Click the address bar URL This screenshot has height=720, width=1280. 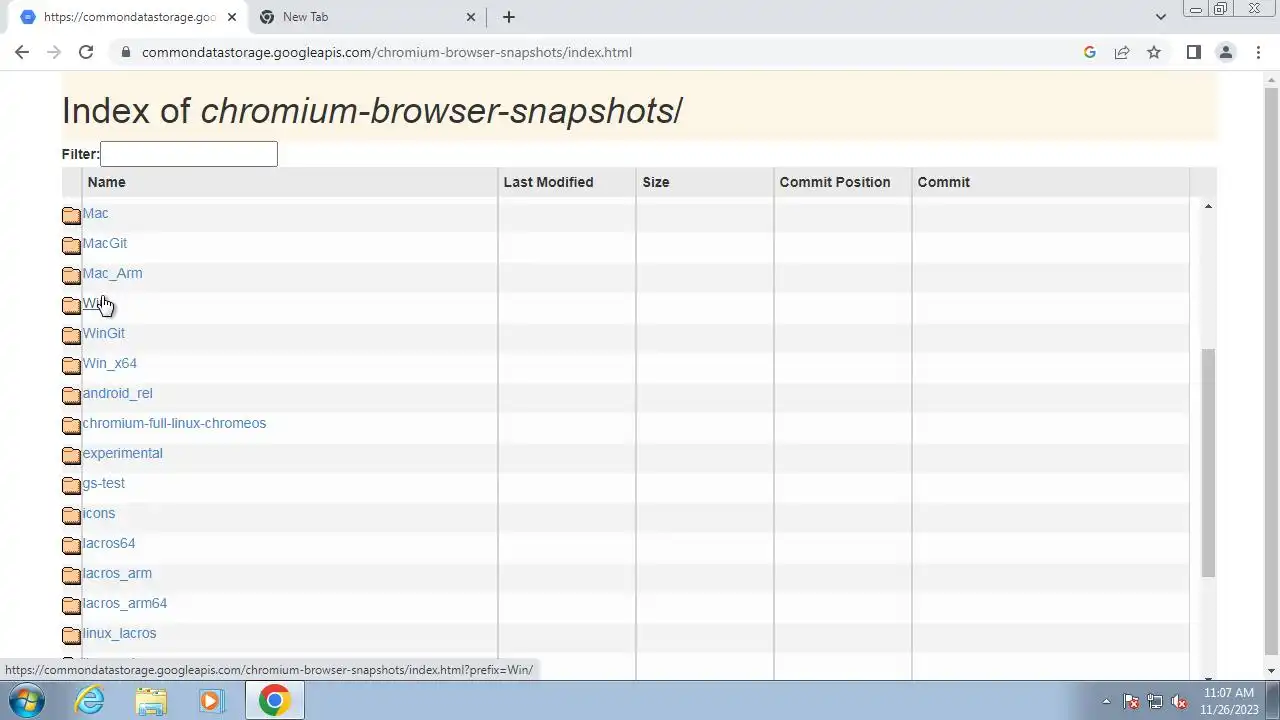tap(387, 52)
